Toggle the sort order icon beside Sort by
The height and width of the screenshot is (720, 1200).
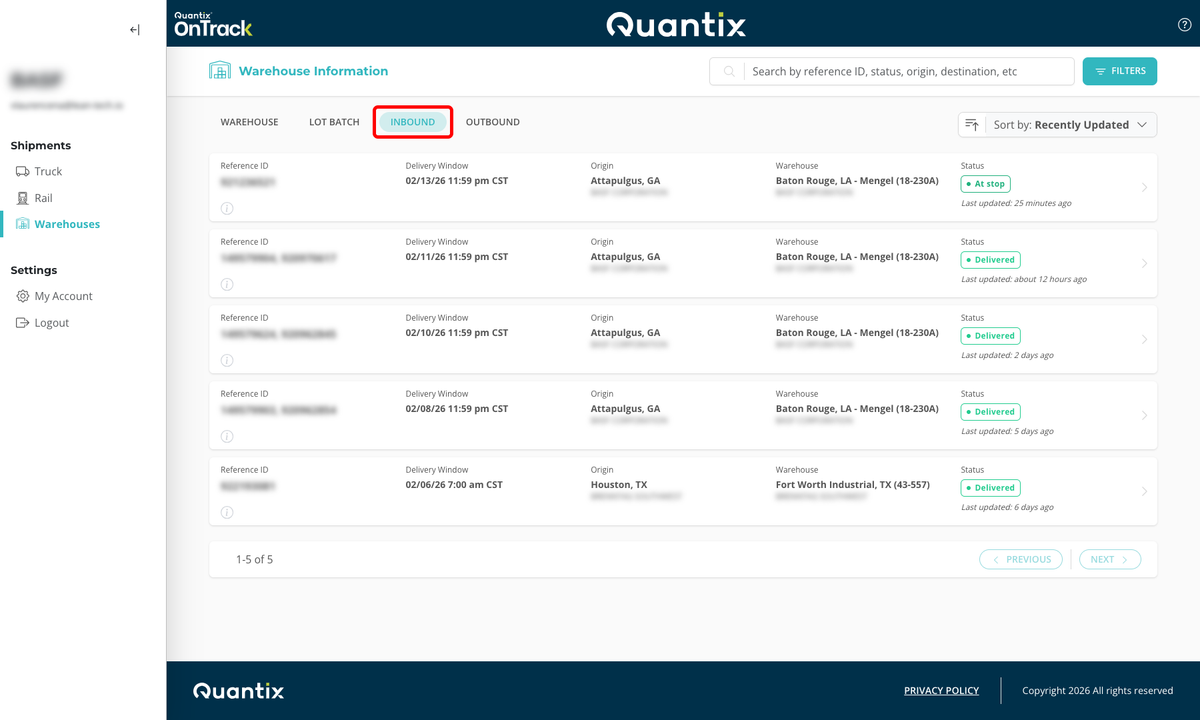pos(971,124)
